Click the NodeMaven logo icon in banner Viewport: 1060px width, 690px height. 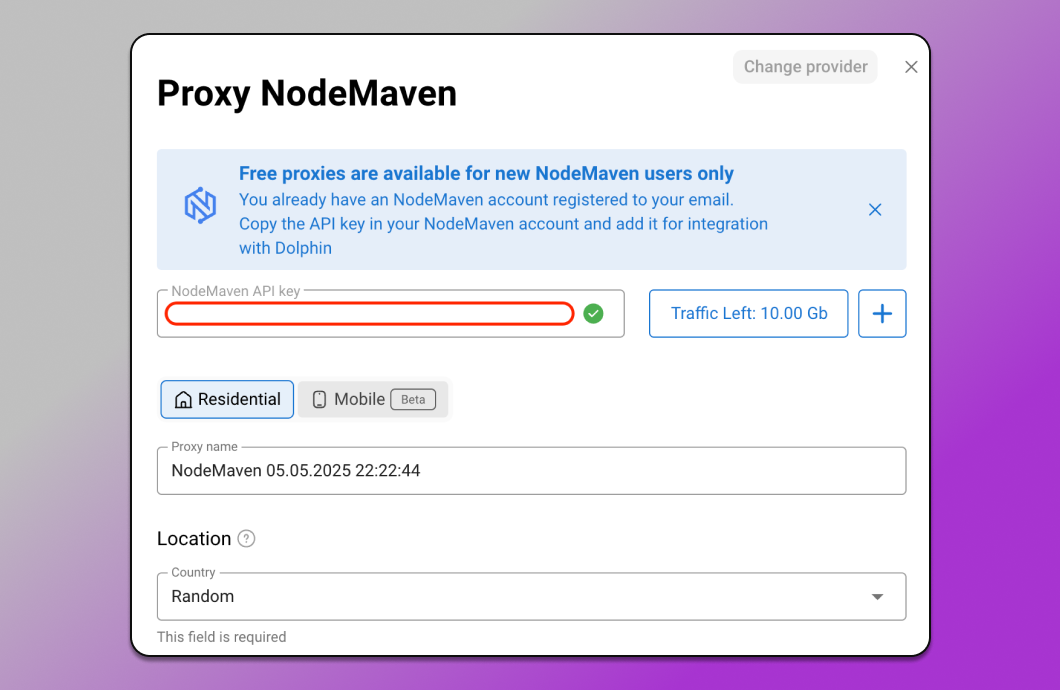pos(200,205)
